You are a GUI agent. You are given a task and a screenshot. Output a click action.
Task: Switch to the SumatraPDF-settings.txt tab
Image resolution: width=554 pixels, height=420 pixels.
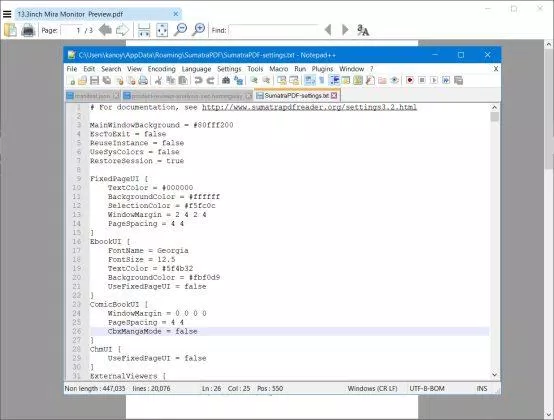[x=297, y=96]
